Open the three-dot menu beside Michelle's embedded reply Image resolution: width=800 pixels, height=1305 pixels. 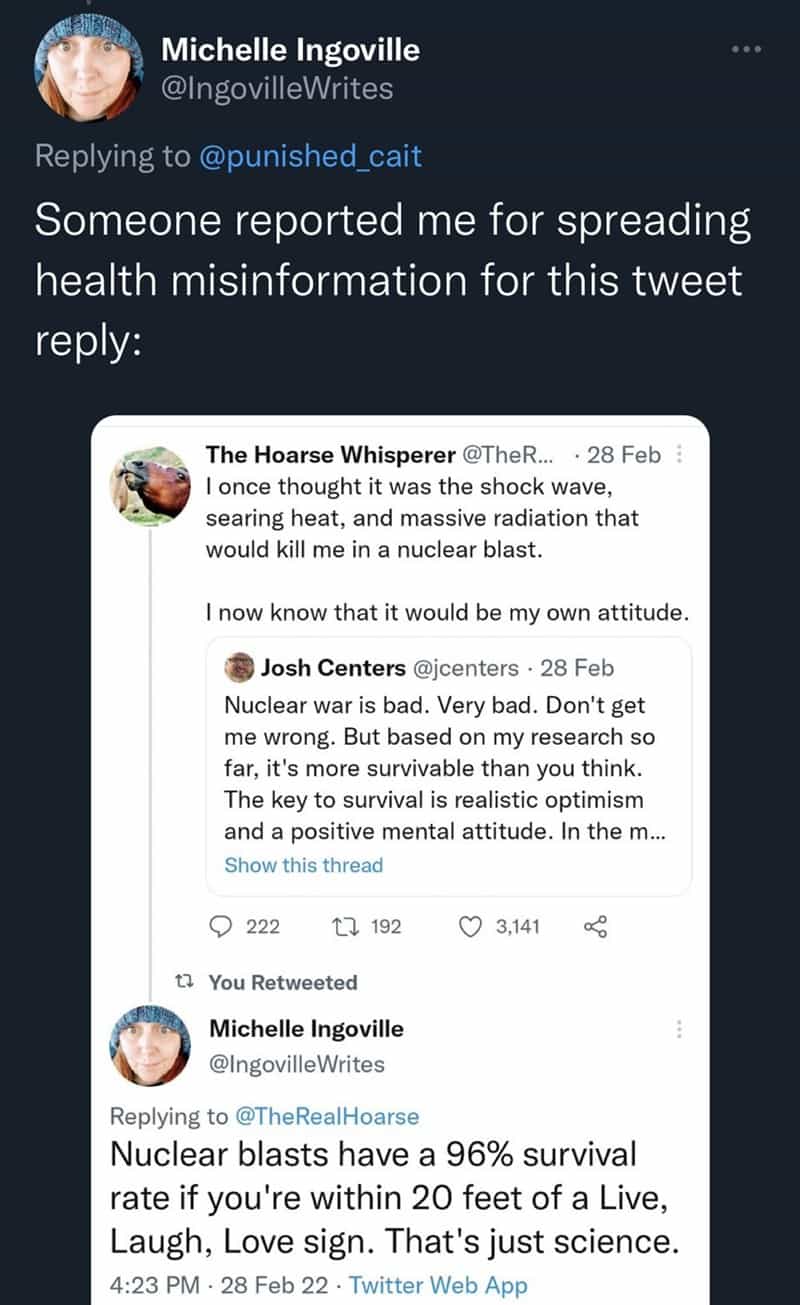[679, 1029]
